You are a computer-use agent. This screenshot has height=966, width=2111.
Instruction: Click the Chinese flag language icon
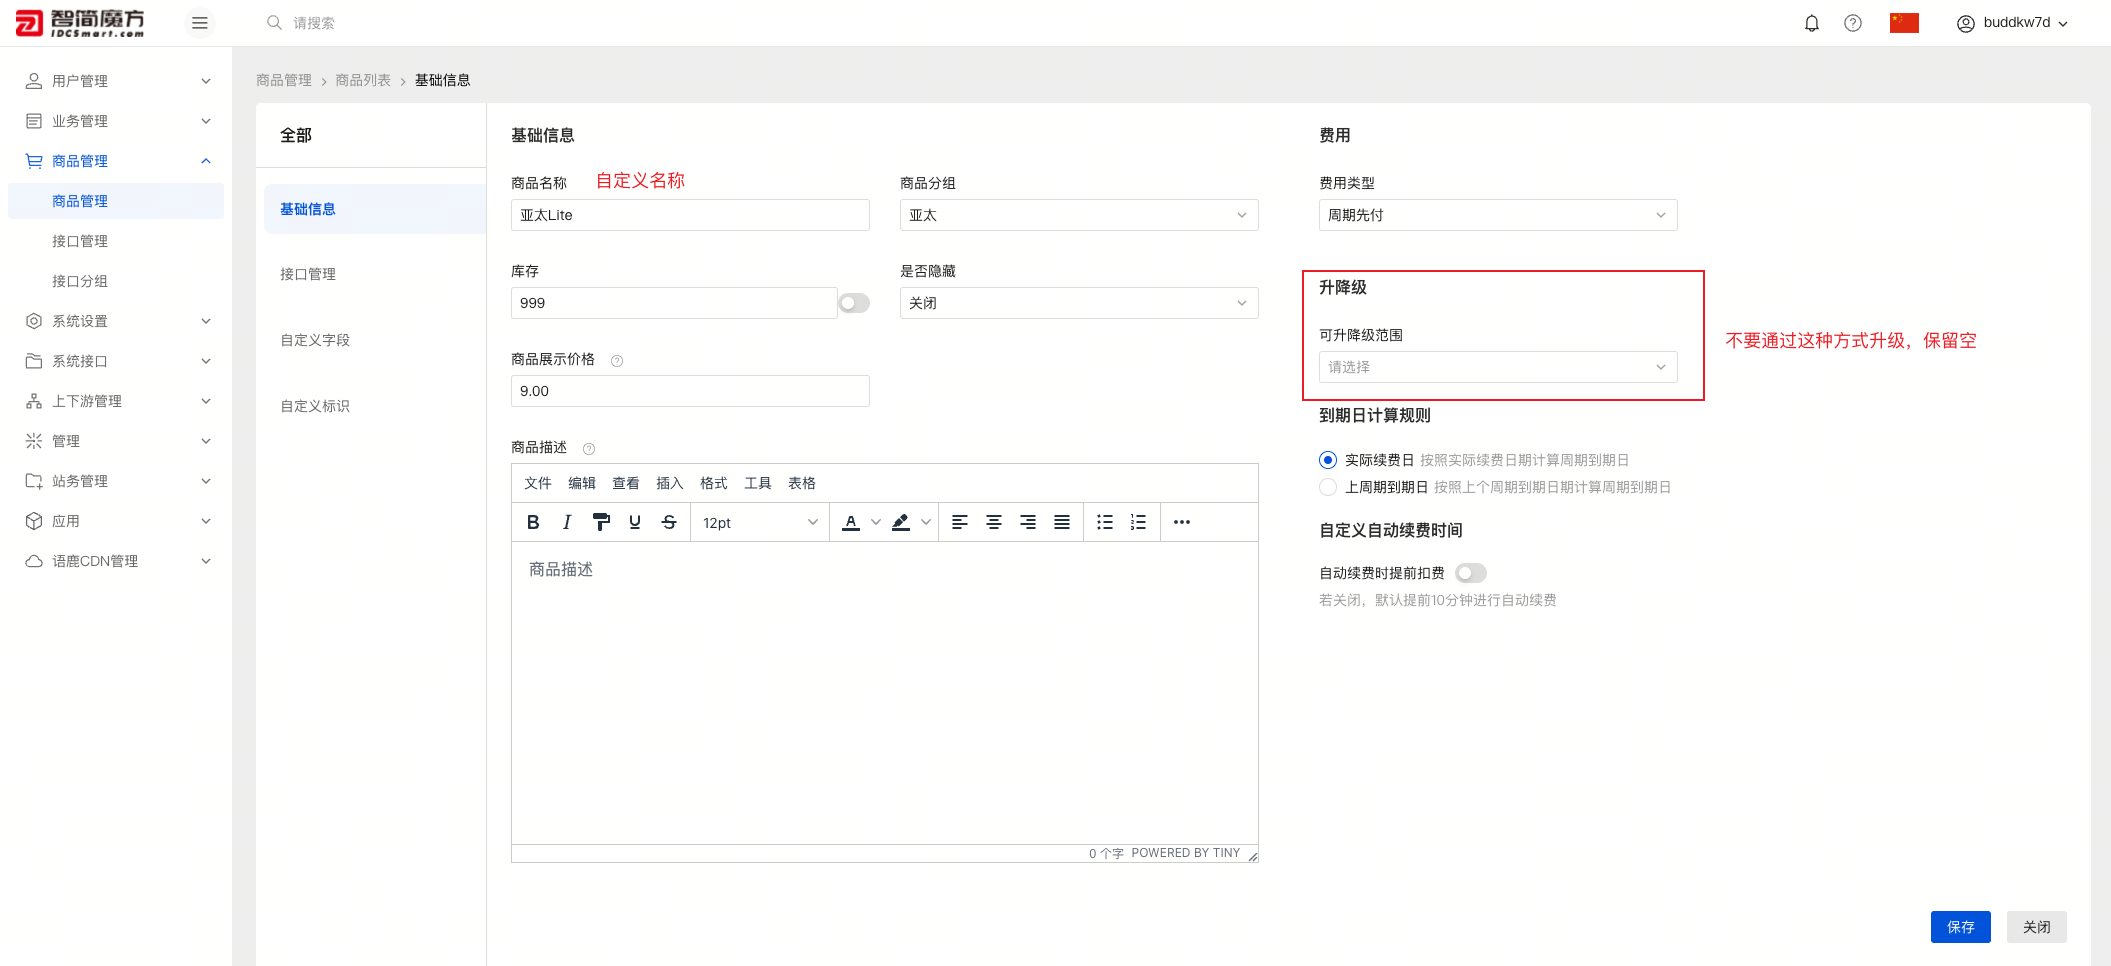point(1903,23)
